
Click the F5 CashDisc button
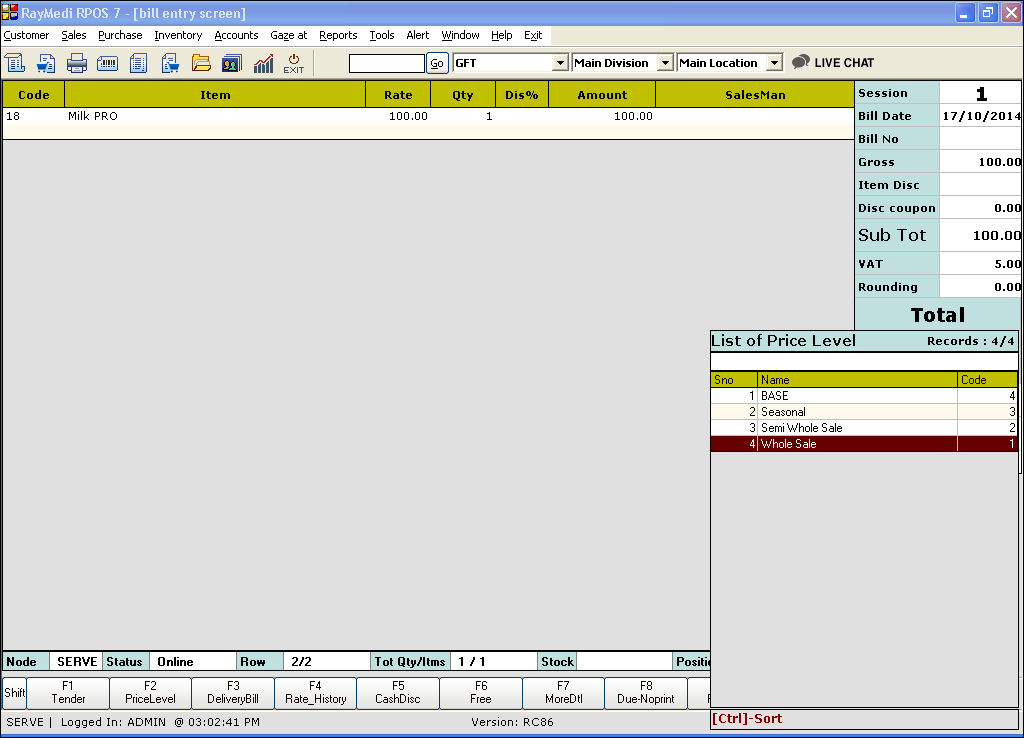398,693
